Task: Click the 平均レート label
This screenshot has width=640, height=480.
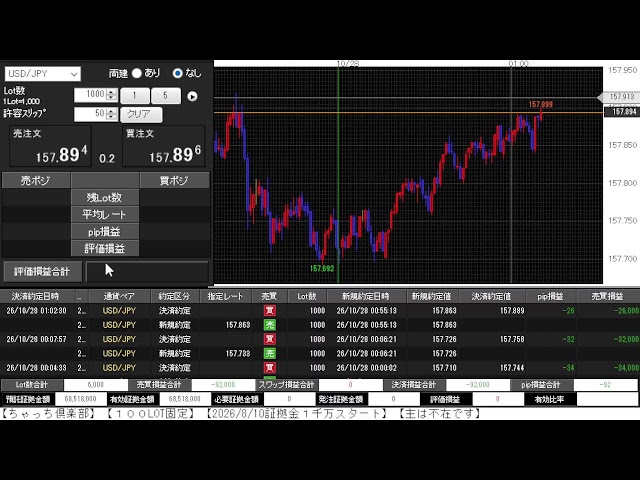Action: tap(104, 215)
